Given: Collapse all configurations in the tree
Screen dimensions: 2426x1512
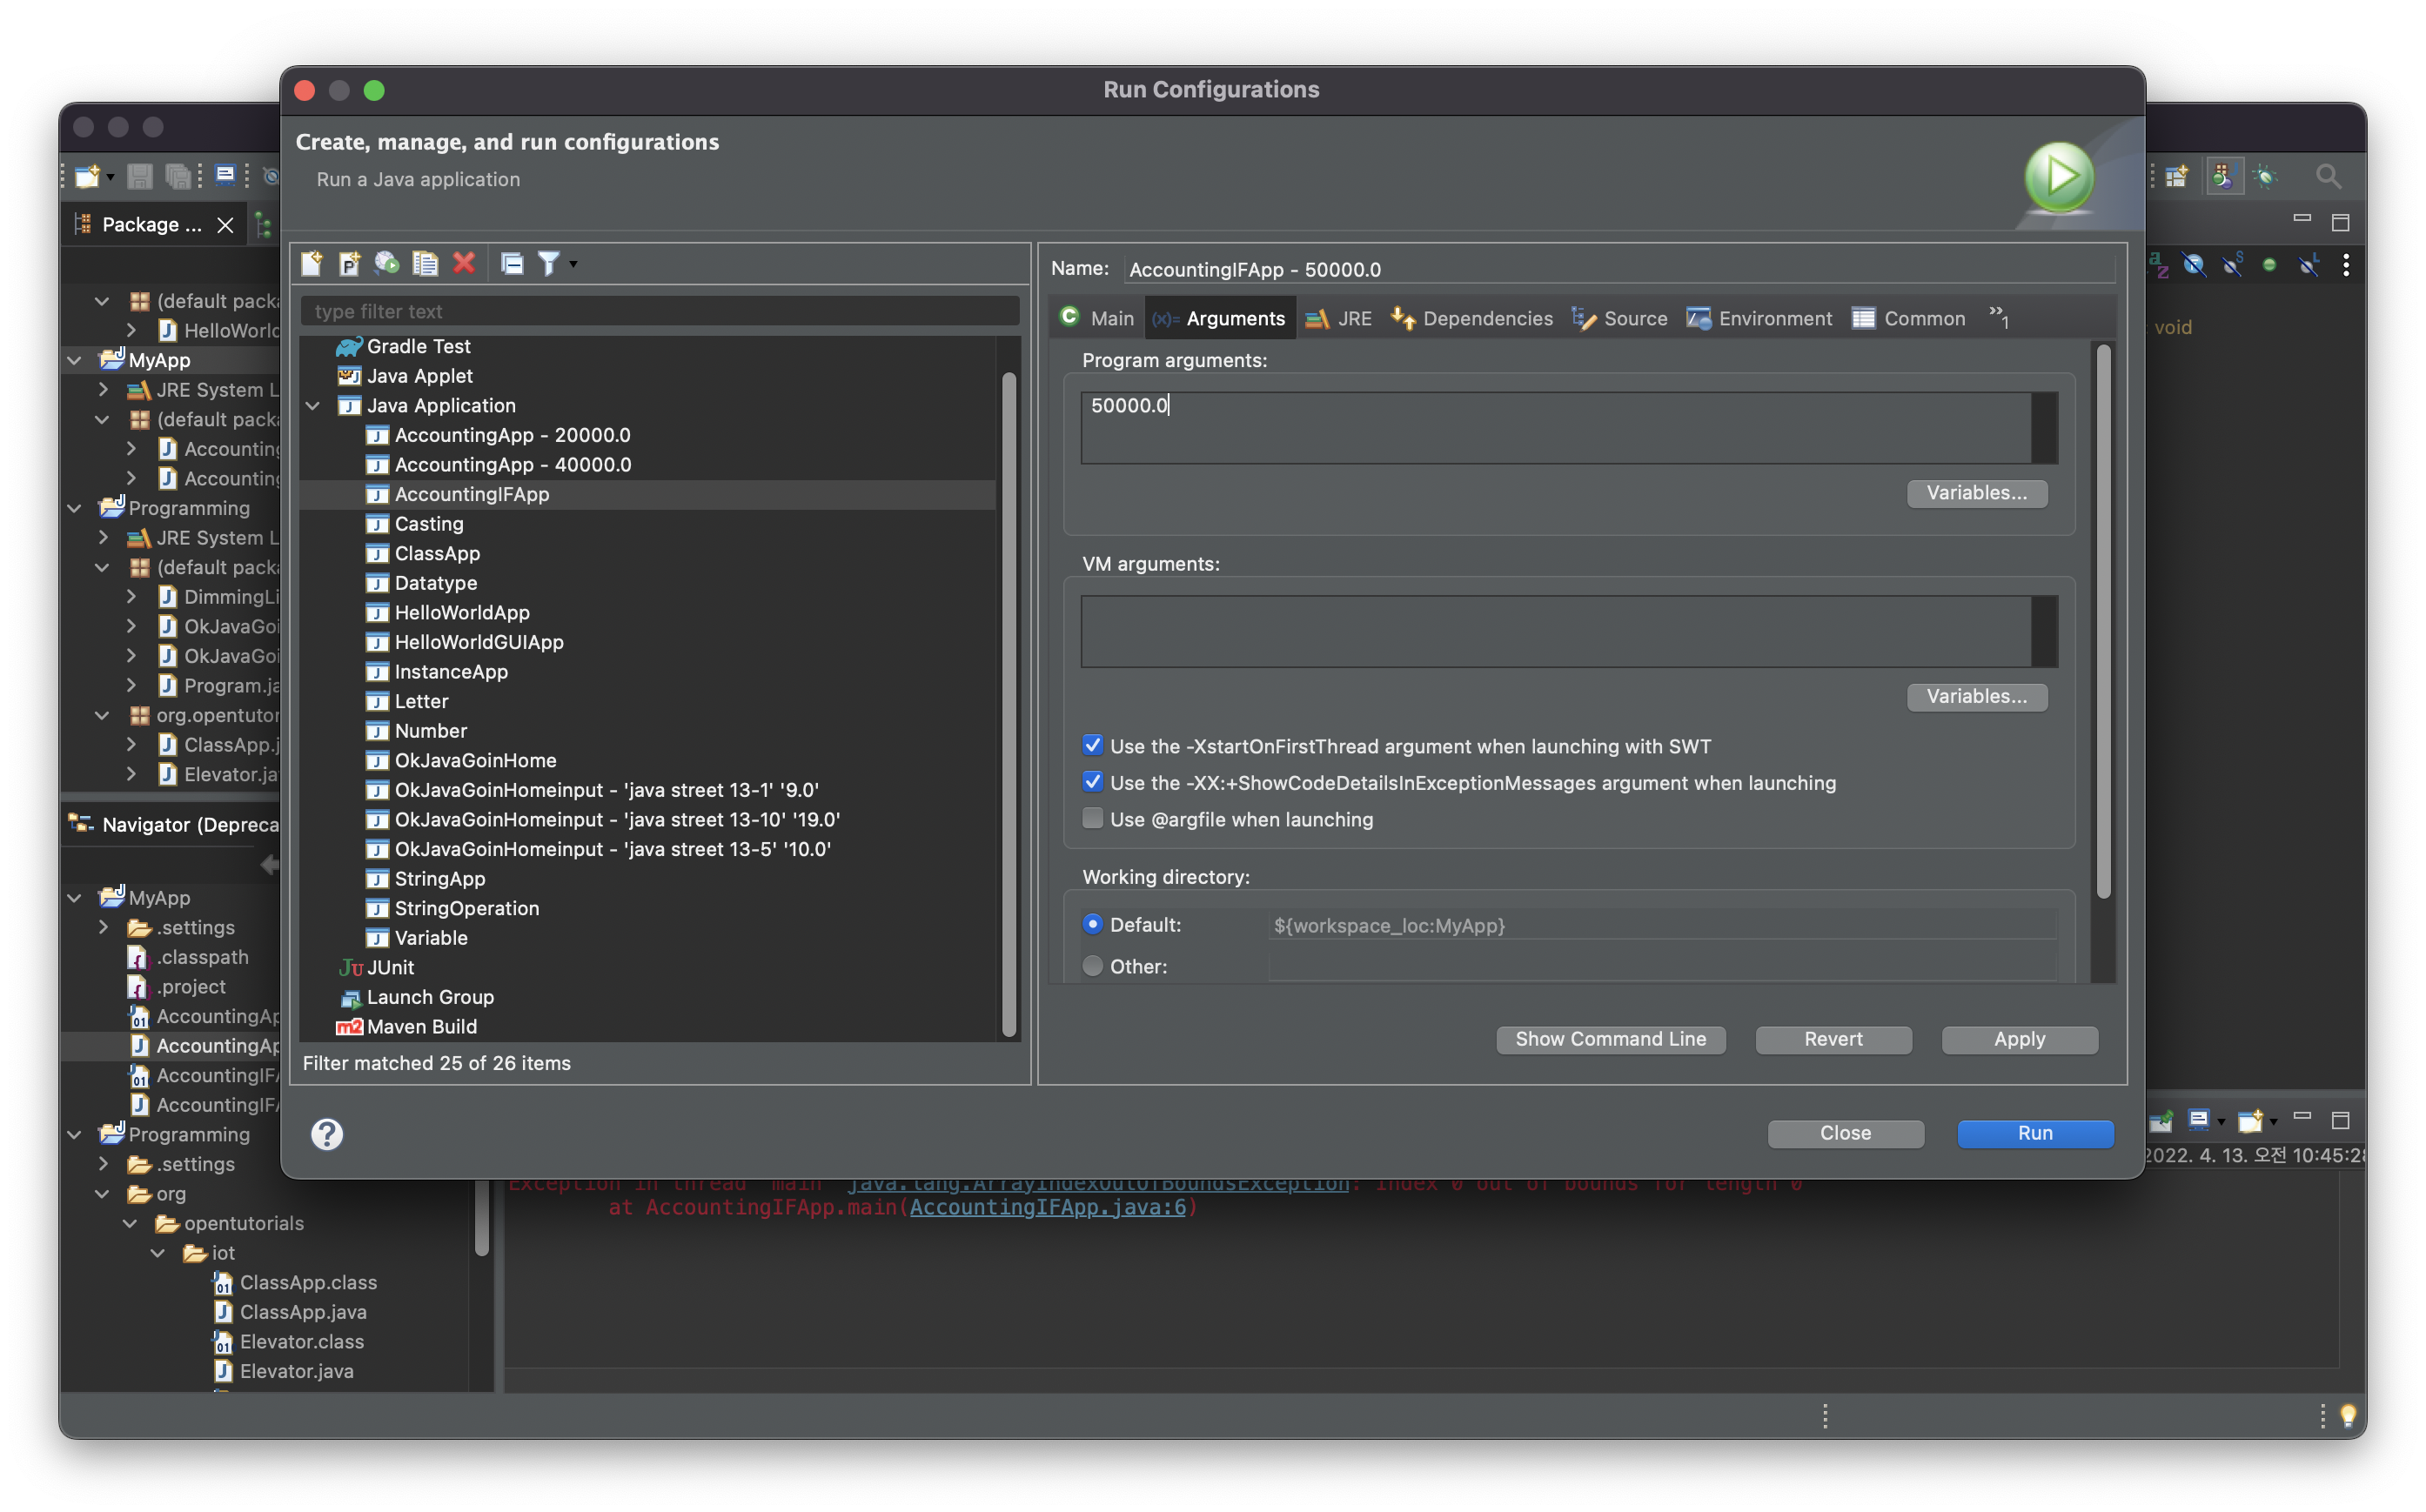Looking at the screenshot, I should [x=512, y=263].
